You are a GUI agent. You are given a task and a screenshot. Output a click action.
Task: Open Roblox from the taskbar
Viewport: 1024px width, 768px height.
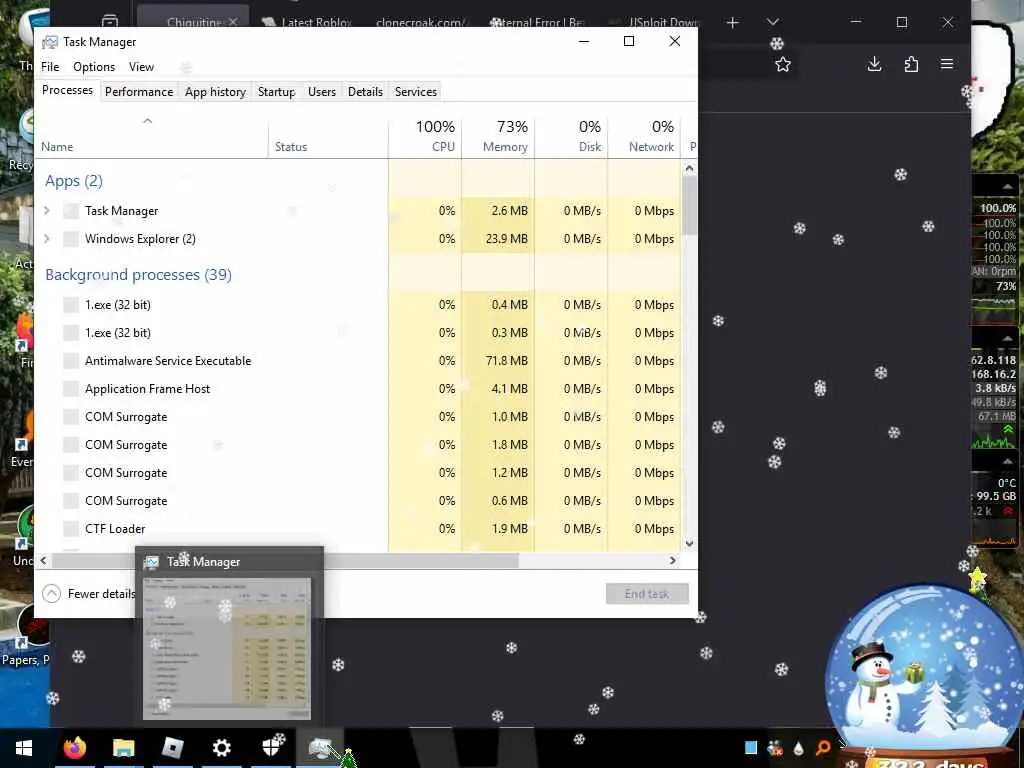[x=172, y=748]
